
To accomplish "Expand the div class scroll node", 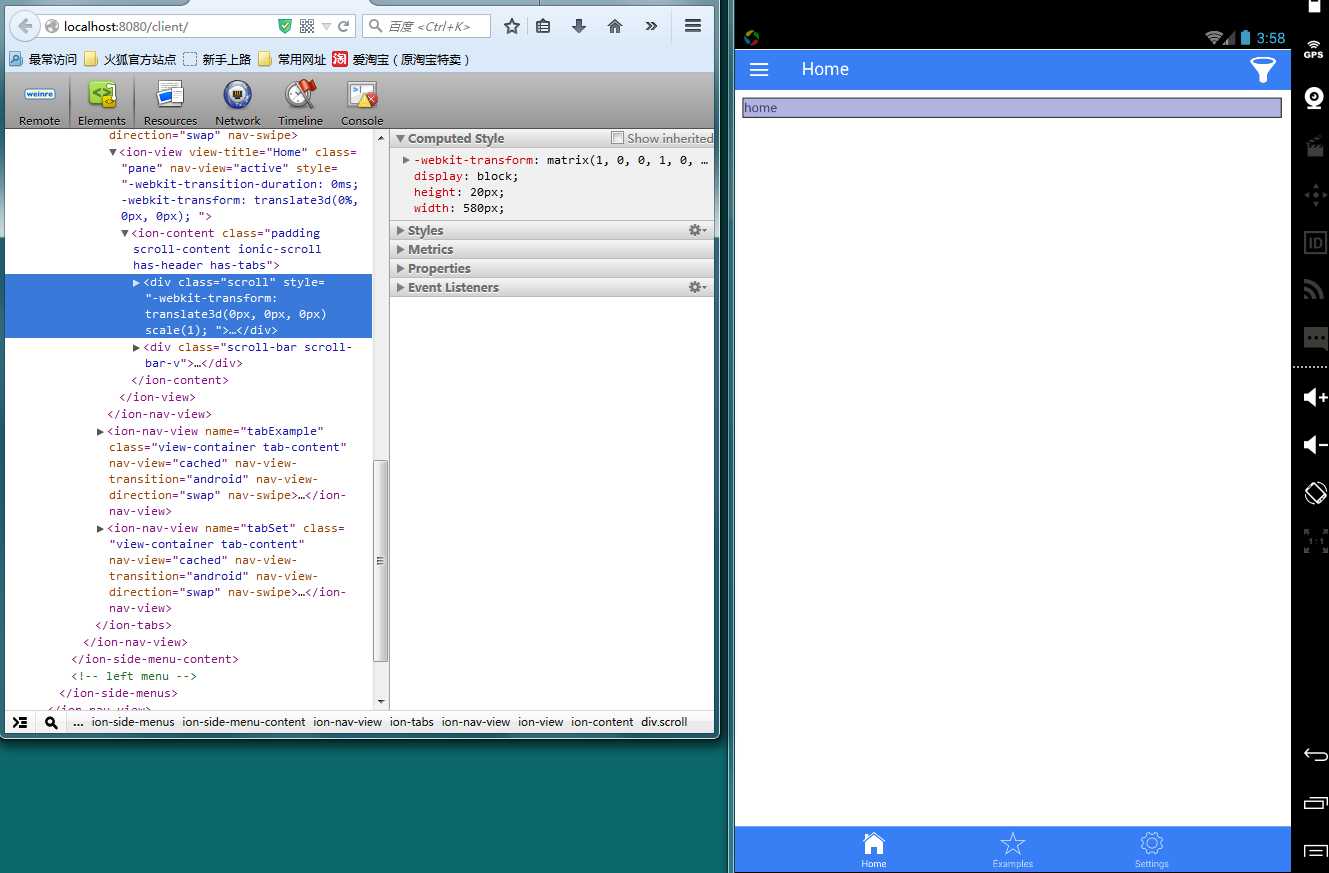I will (x=137, y=283).
